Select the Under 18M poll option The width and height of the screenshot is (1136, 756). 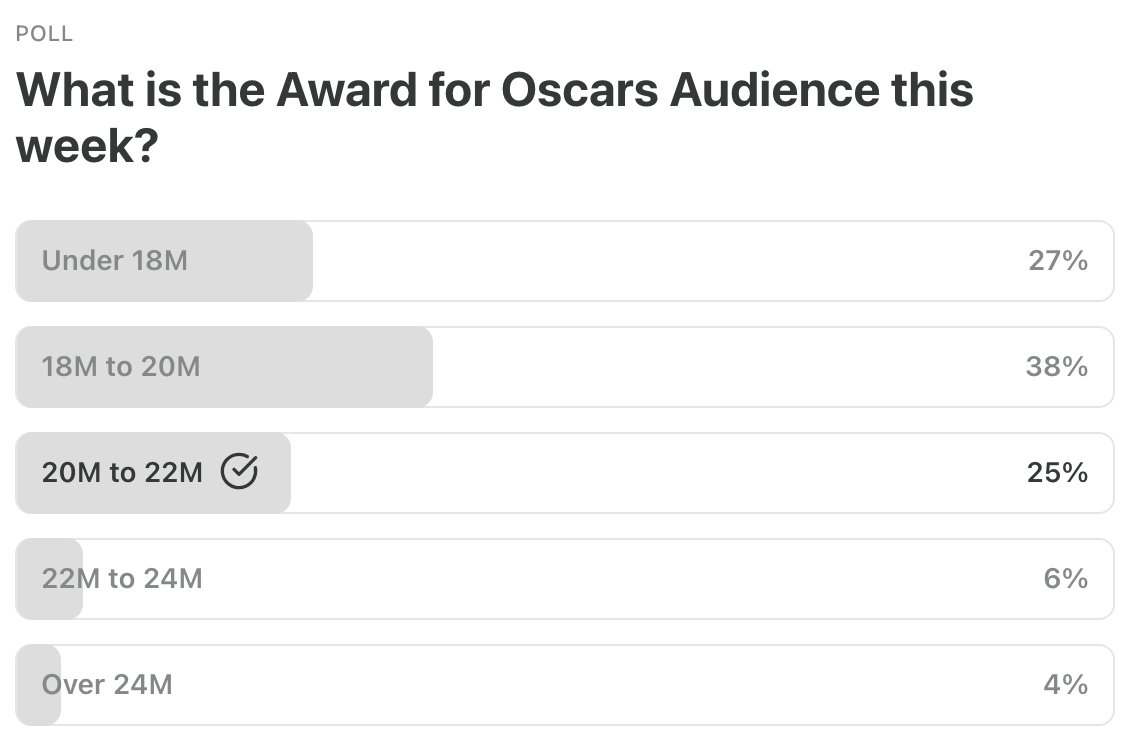(115, 261)
